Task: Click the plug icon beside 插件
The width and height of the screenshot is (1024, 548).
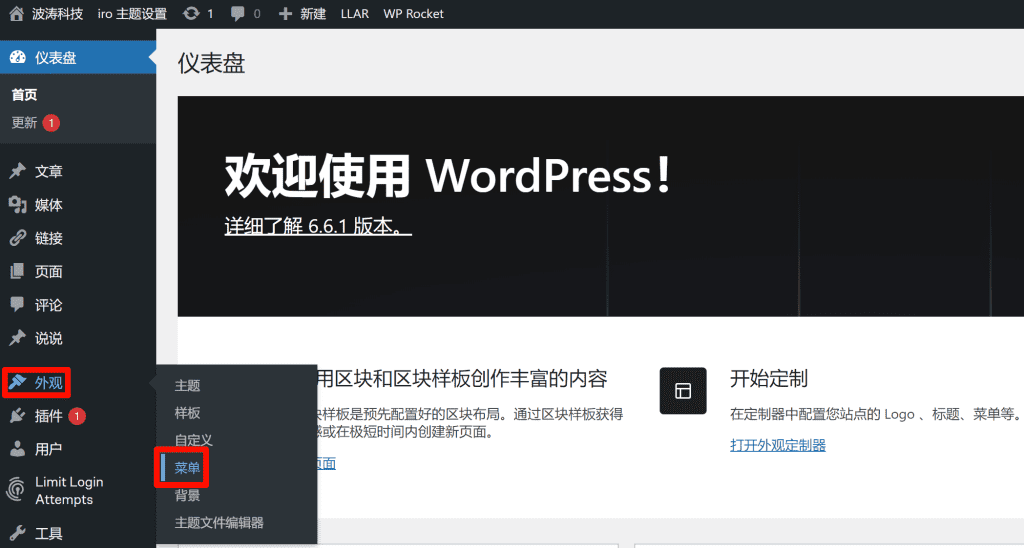Action: (18, 415)
